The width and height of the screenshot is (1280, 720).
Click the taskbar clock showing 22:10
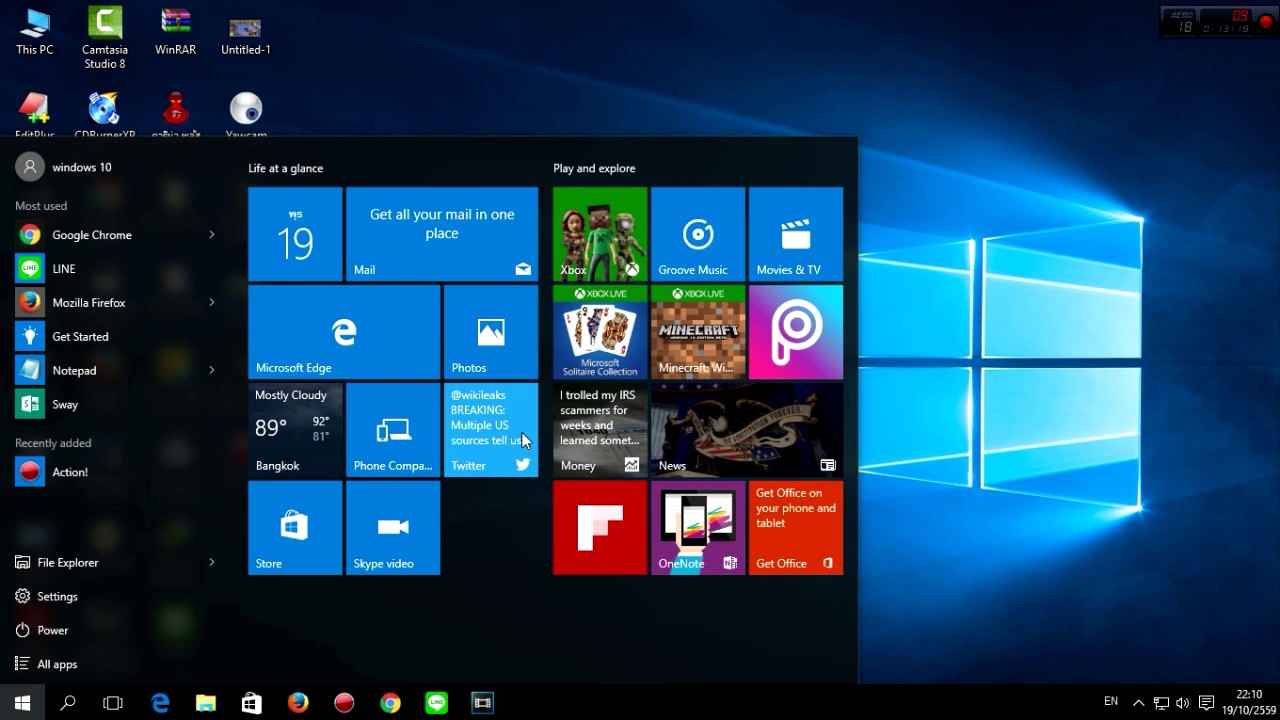pos(1249,702)
